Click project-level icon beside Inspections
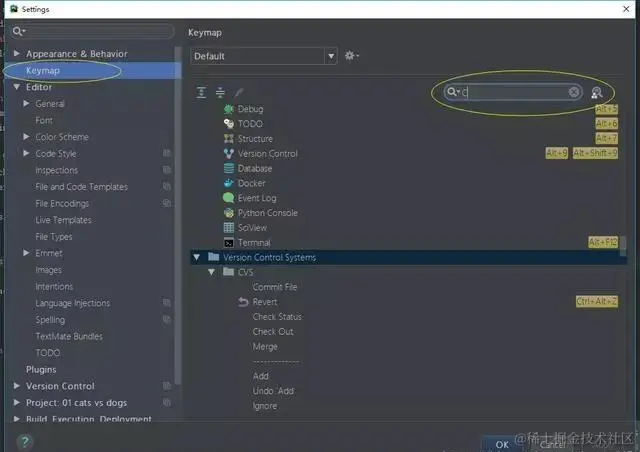 point(167,169)
